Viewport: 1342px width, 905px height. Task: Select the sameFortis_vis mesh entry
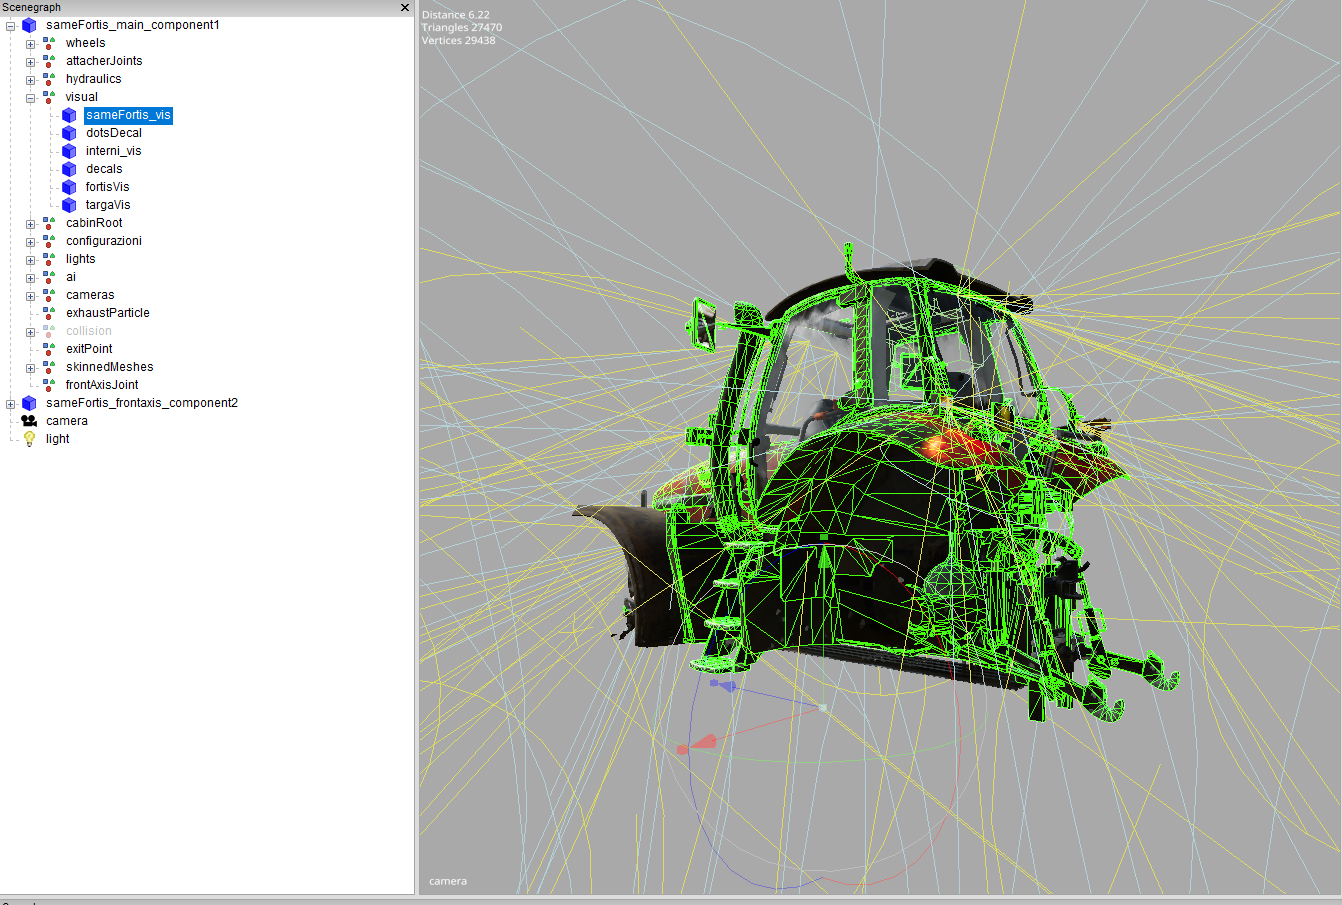(x=128, y=115)
